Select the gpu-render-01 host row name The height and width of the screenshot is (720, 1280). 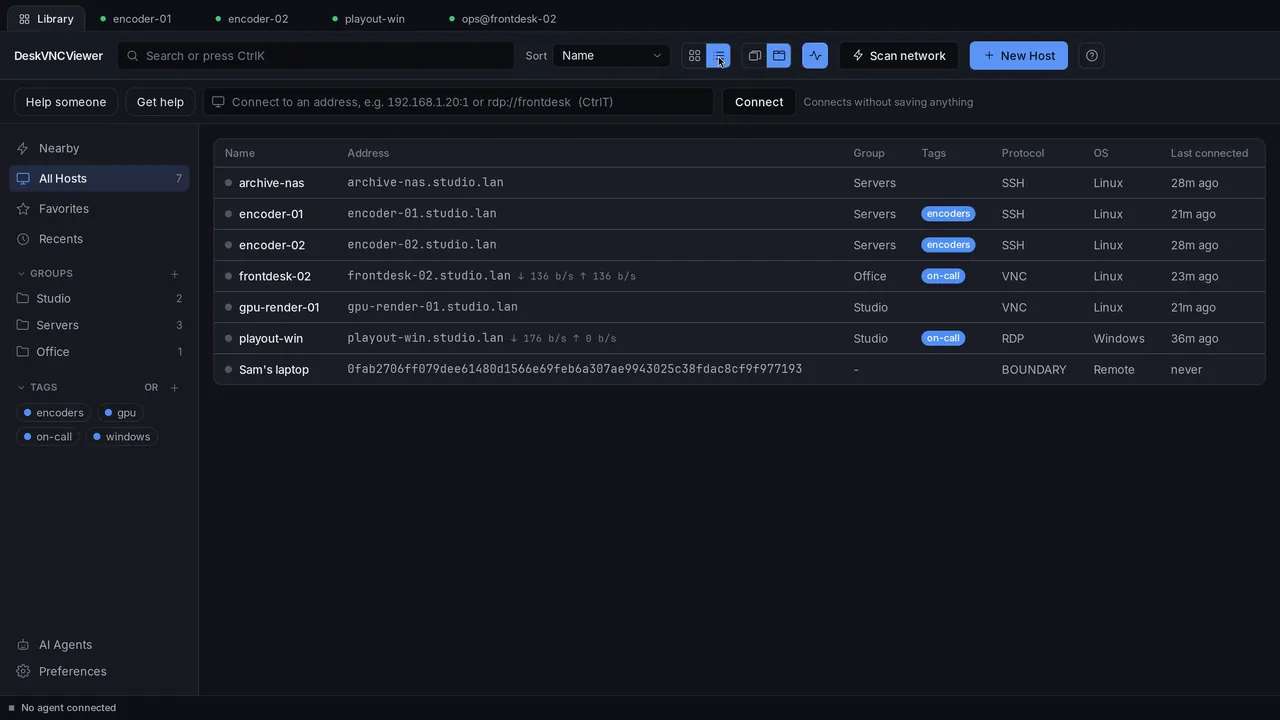point(279,307)
